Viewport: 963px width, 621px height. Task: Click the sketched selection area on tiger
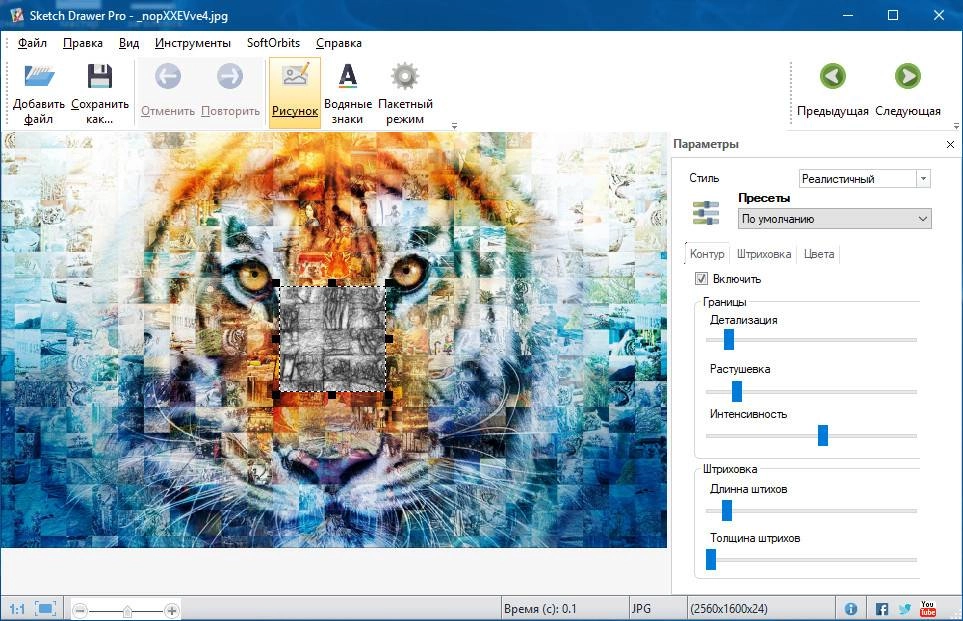click(x=332, y=338)
